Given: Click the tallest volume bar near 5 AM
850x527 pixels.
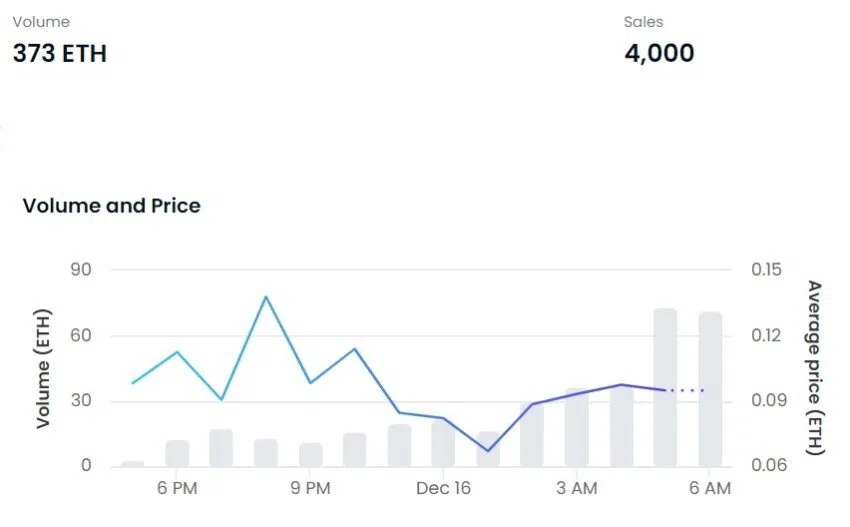Looking at the screenshot, I should pos(665,388).
